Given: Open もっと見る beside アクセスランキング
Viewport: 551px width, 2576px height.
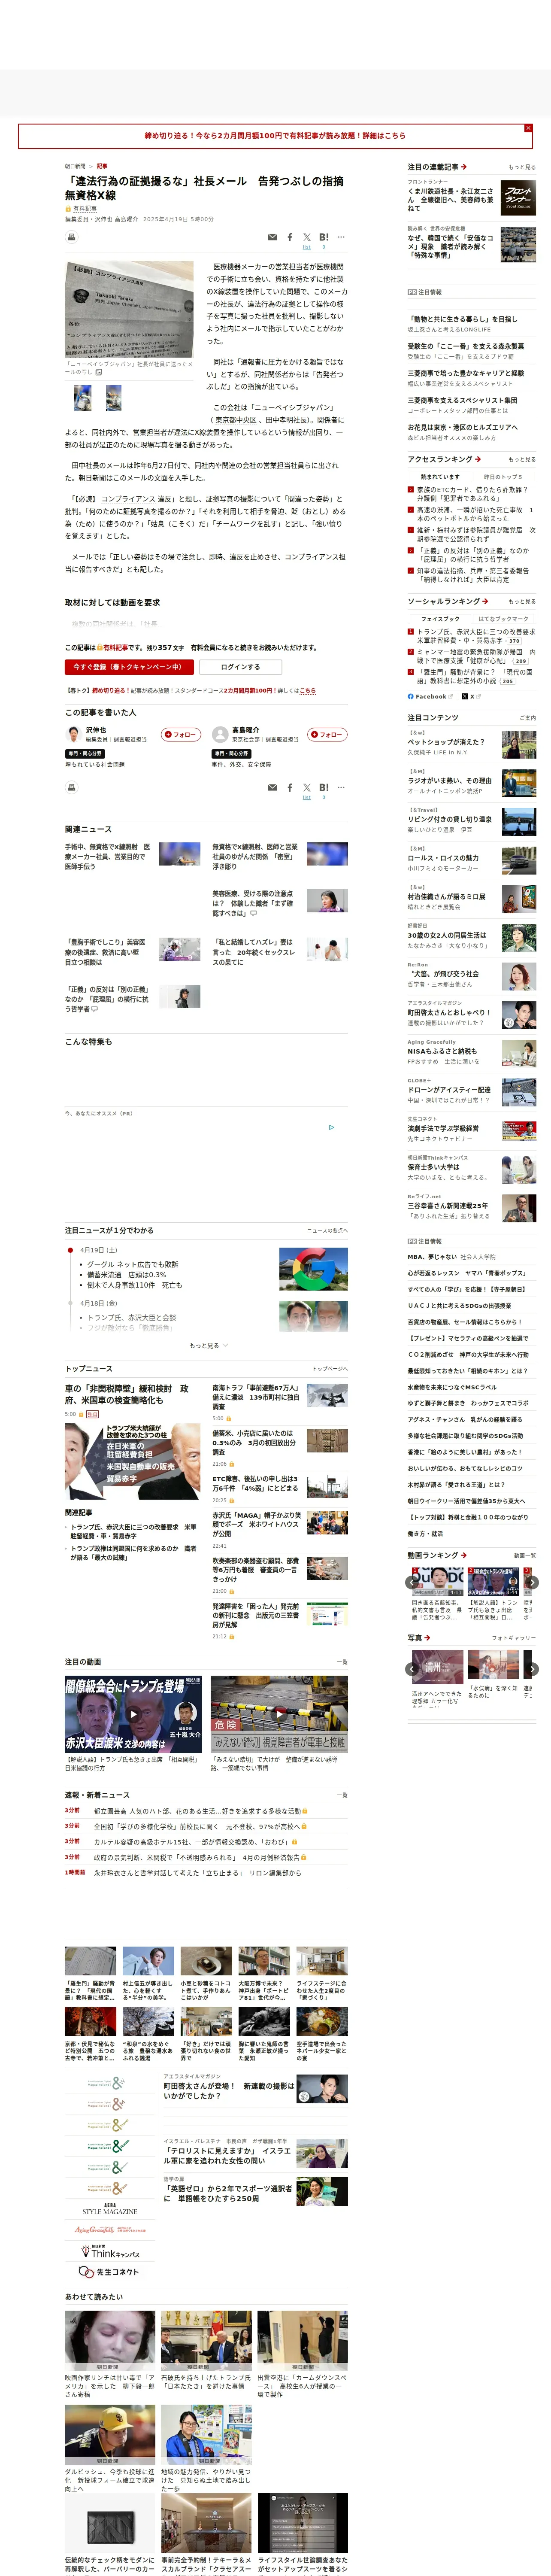Looking at the screenshot, I should pos(521,460).
